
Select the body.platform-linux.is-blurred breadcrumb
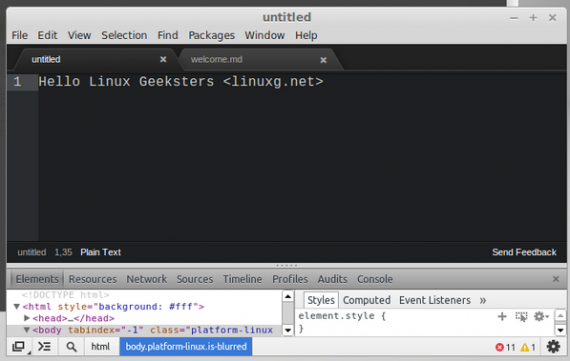click(186, 346)
